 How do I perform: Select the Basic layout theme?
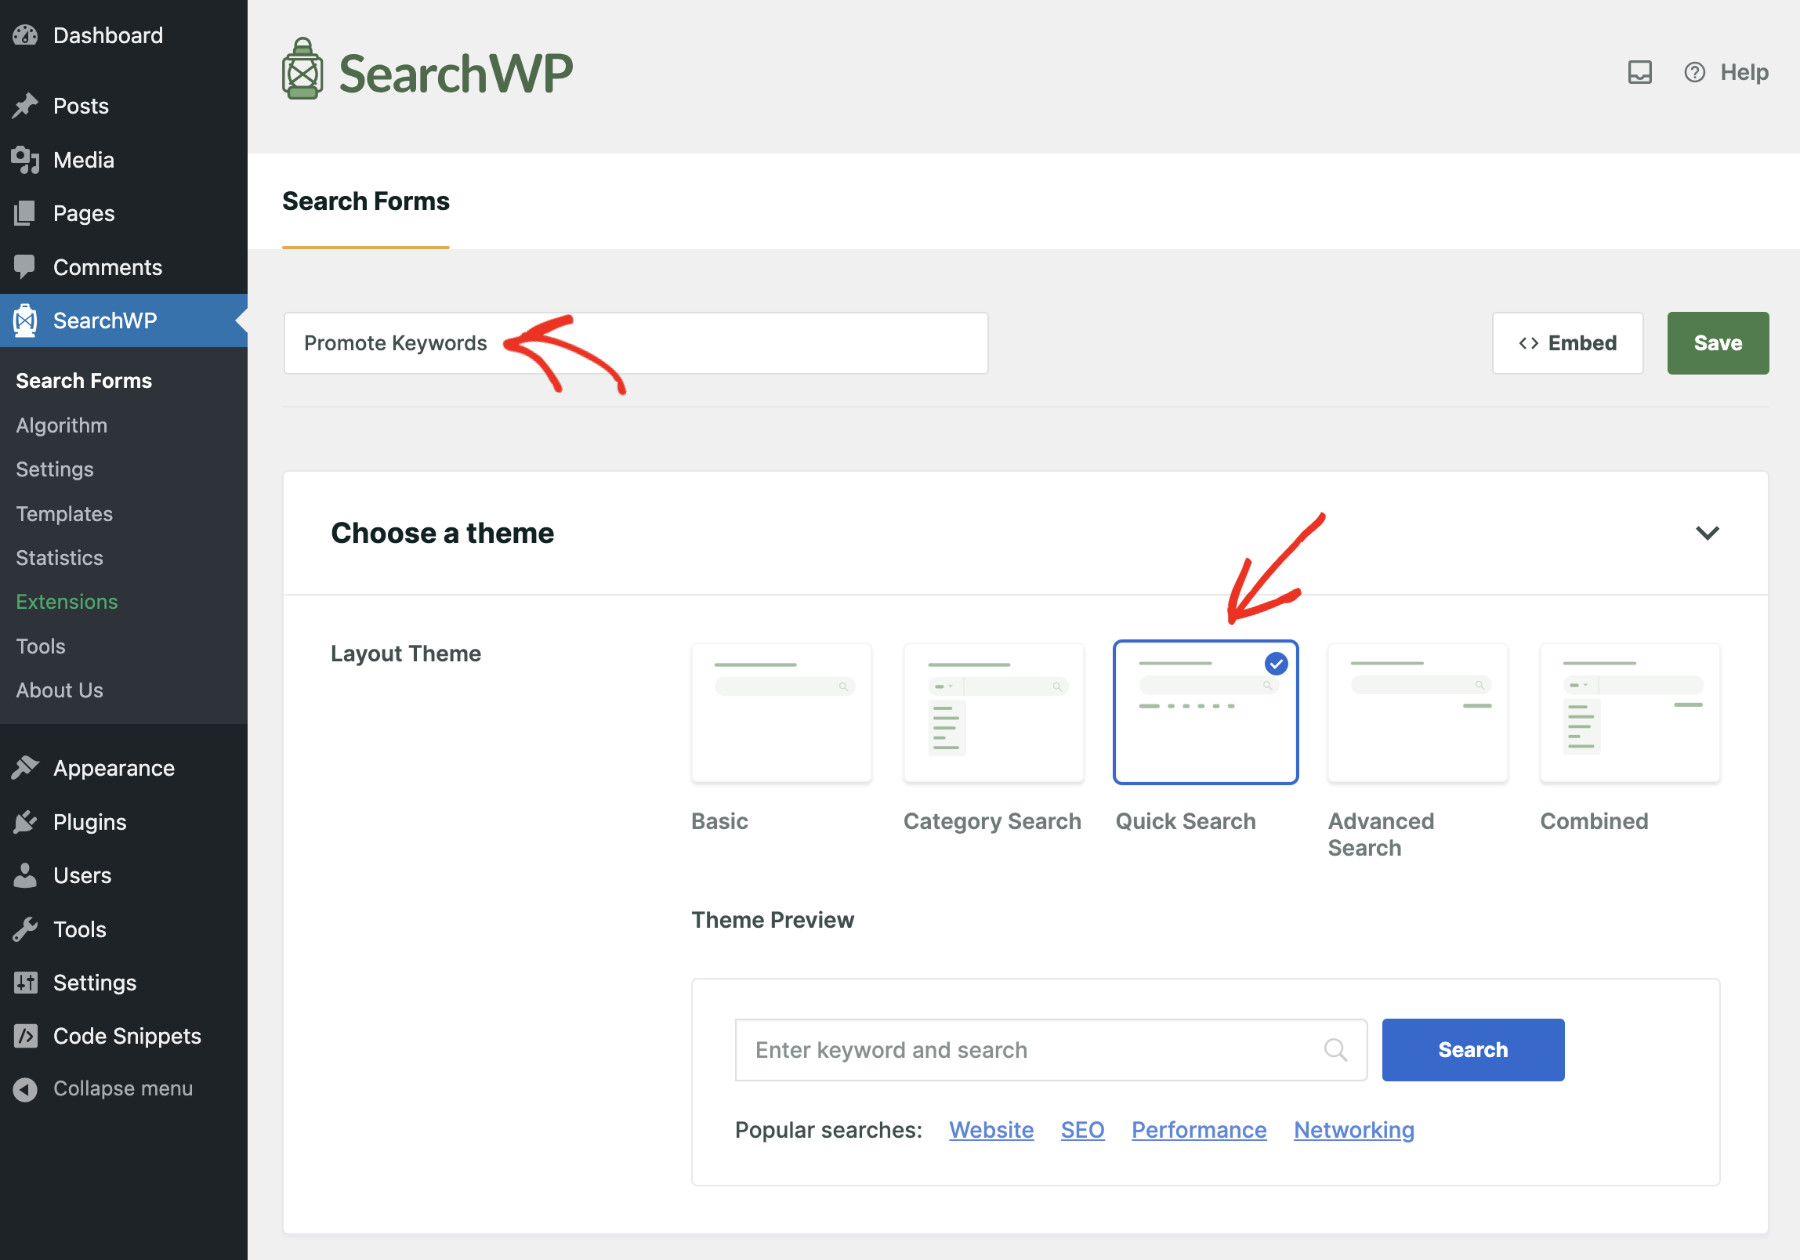(x=781, y=712)
